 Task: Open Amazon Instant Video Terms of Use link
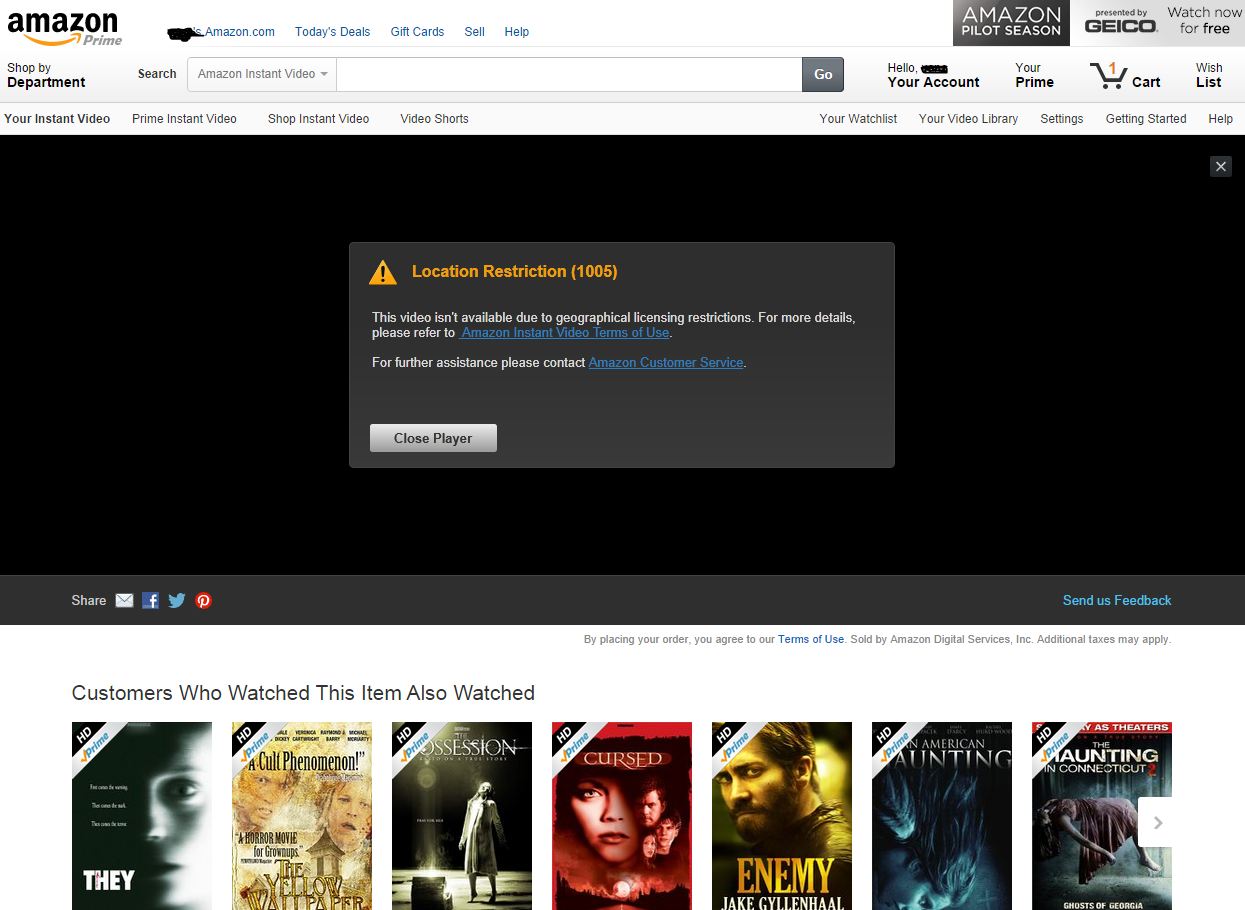pyautogui.click(x=565, y=333)
